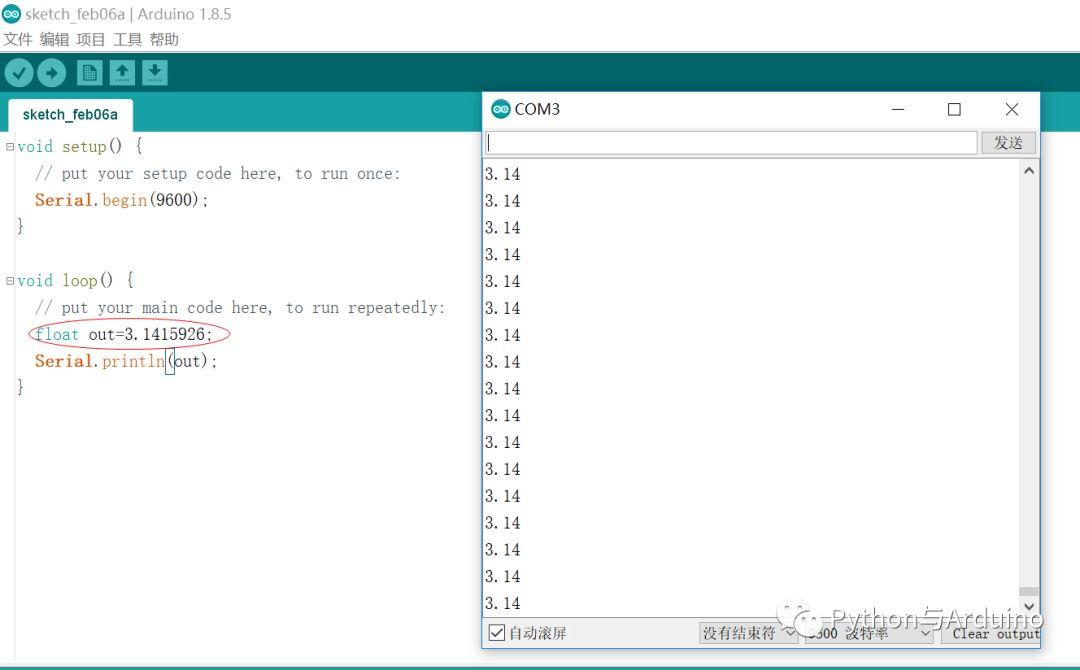1080x670 pixels.
Task: Click the float out=3.1415926; code line
Action: [x=123, y=334]
